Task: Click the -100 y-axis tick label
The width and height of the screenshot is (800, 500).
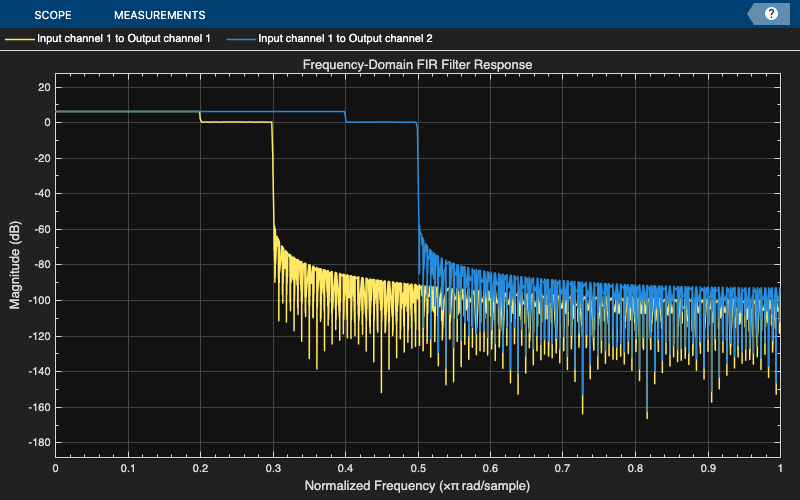Action: (39, 301)
